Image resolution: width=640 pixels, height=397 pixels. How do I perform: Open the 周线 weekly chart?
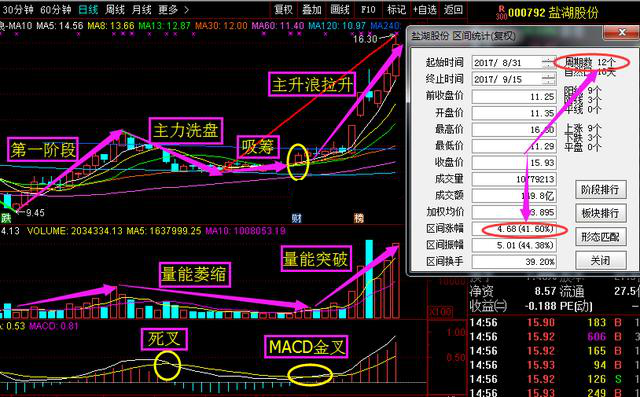115,9
